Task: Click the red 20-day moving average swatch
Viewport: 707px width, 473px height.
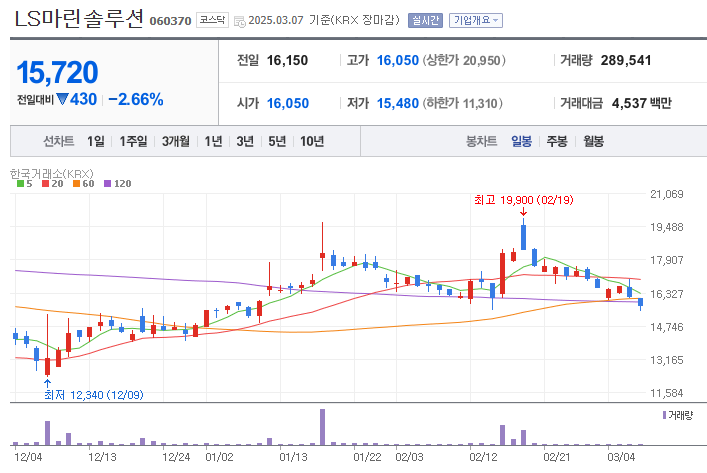Action: pyautogui.click(x=45, y=184)
